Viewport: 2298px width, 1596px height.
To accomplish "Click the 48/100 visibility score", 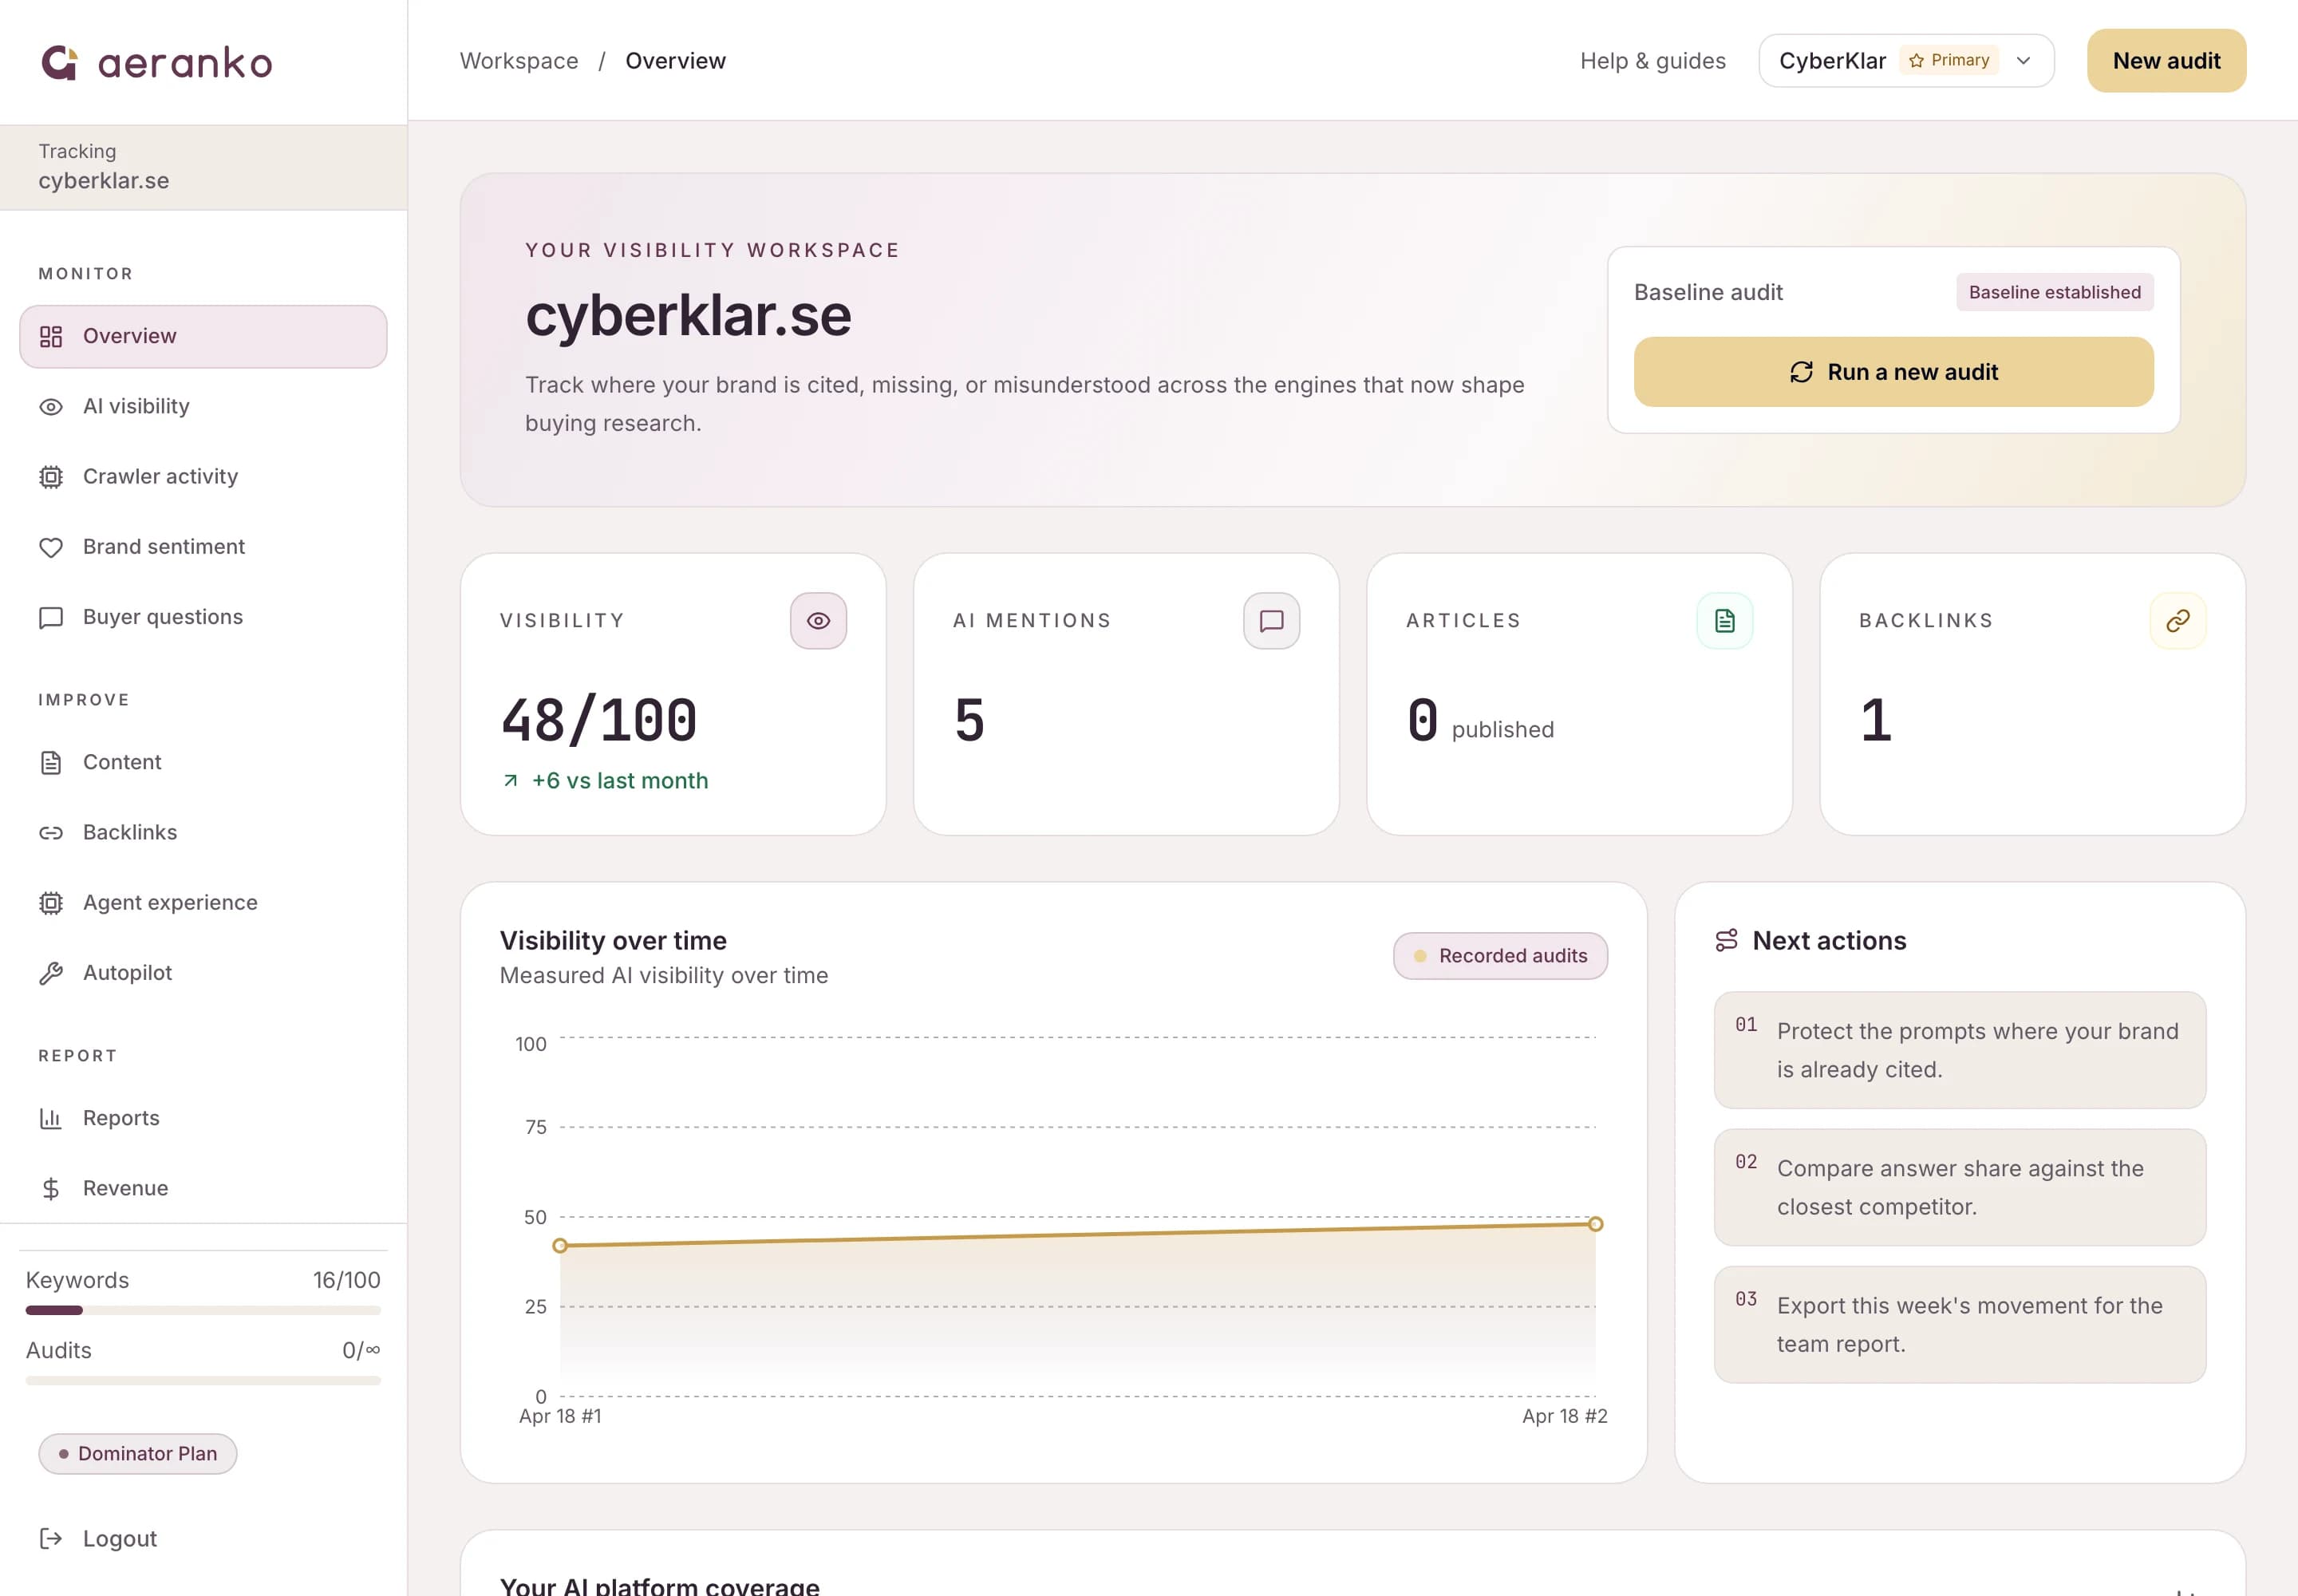I will [599, 720].
